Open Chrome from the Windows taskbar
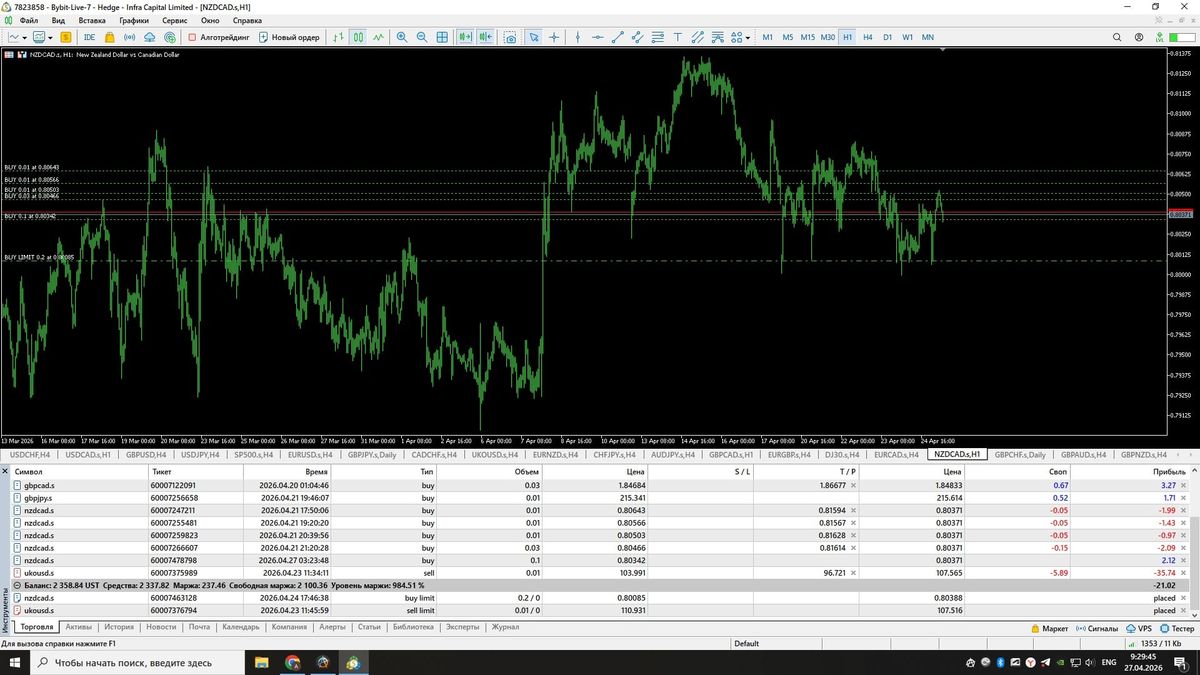The height and width of the screenshot is (675, 1200). (x=292, y=662)
